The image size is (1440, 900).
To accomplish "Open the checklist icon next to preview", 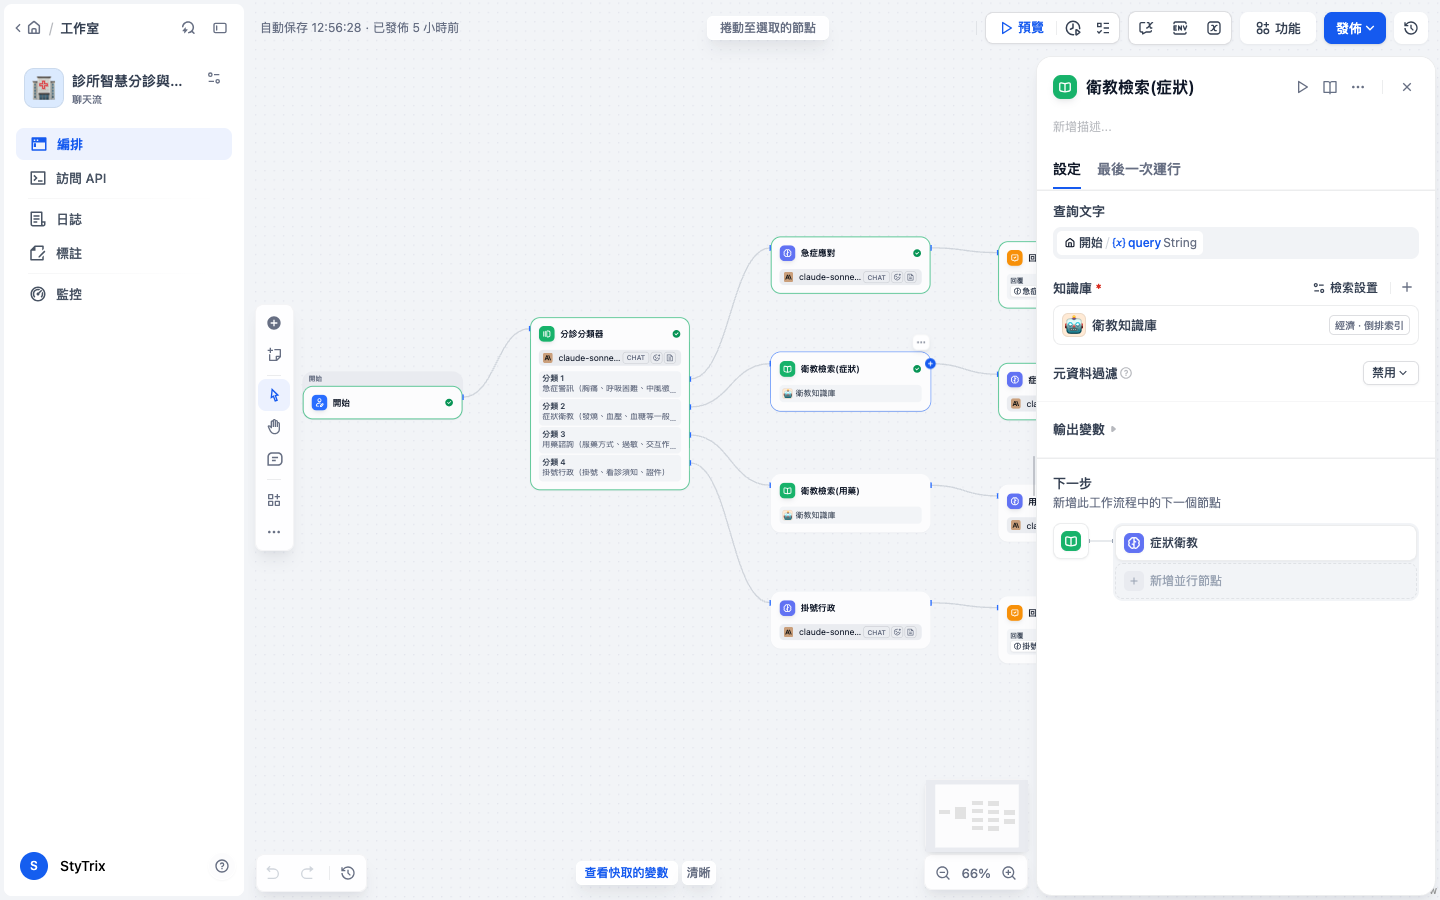I will pyautogui.click(x=1103, y=28).
